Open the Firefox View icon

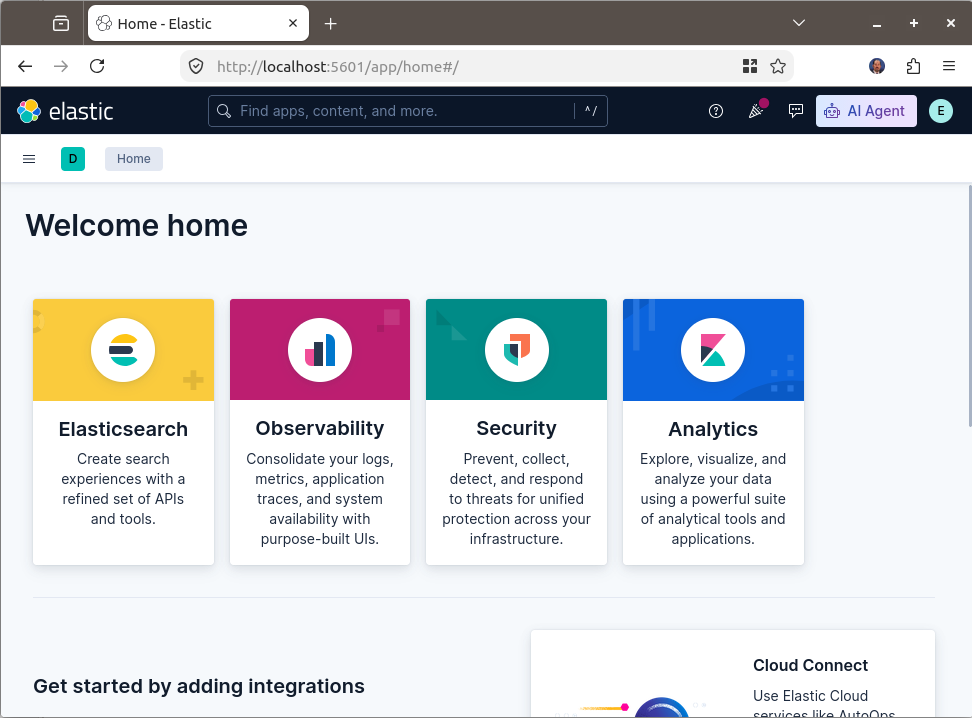(x=61, y=24)
